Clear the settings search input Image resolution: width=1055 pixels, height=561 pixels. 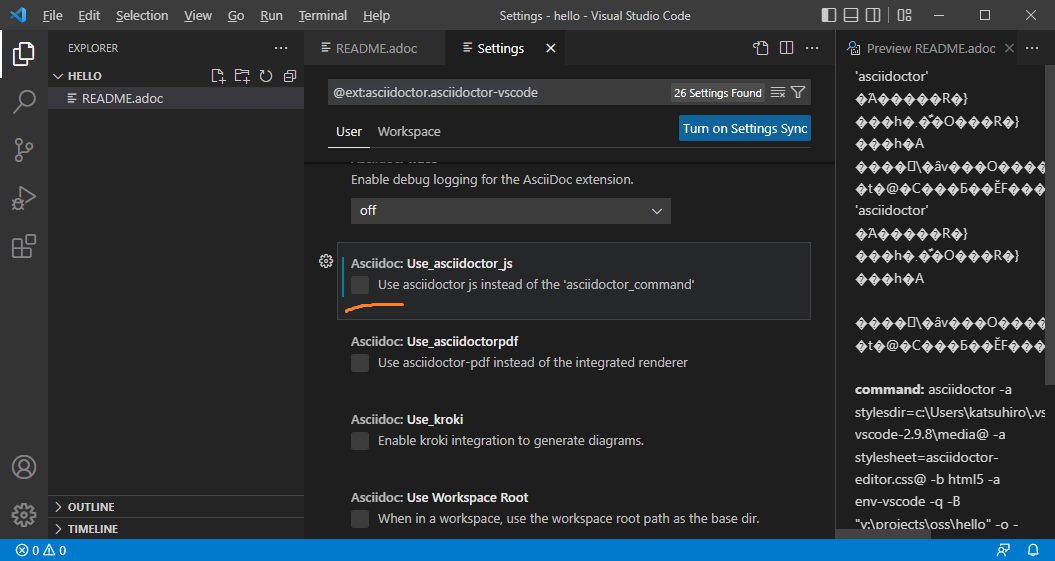[x=778, y=93]
